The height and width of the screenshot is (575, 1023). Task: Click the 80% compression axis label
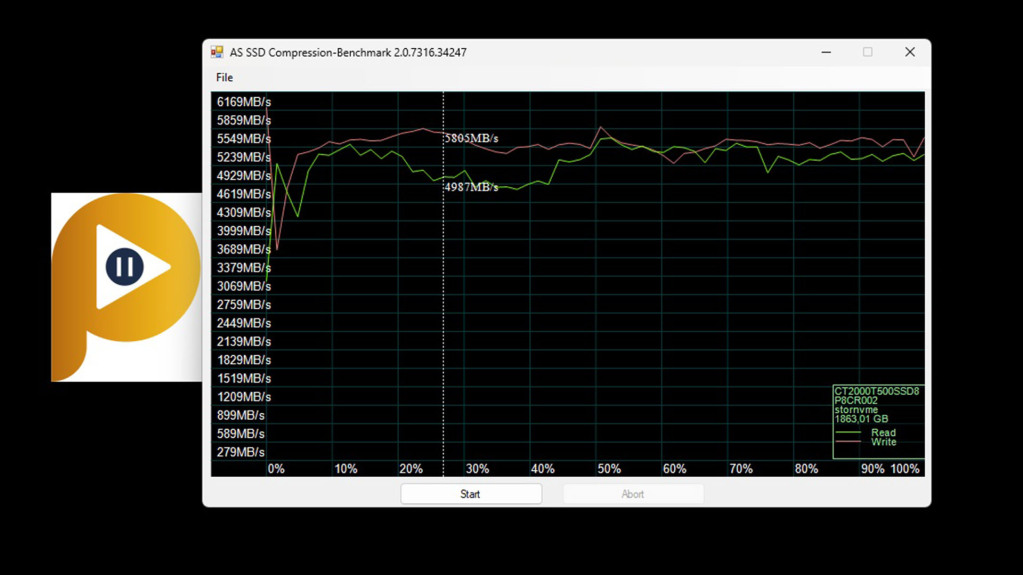point(806,469)
